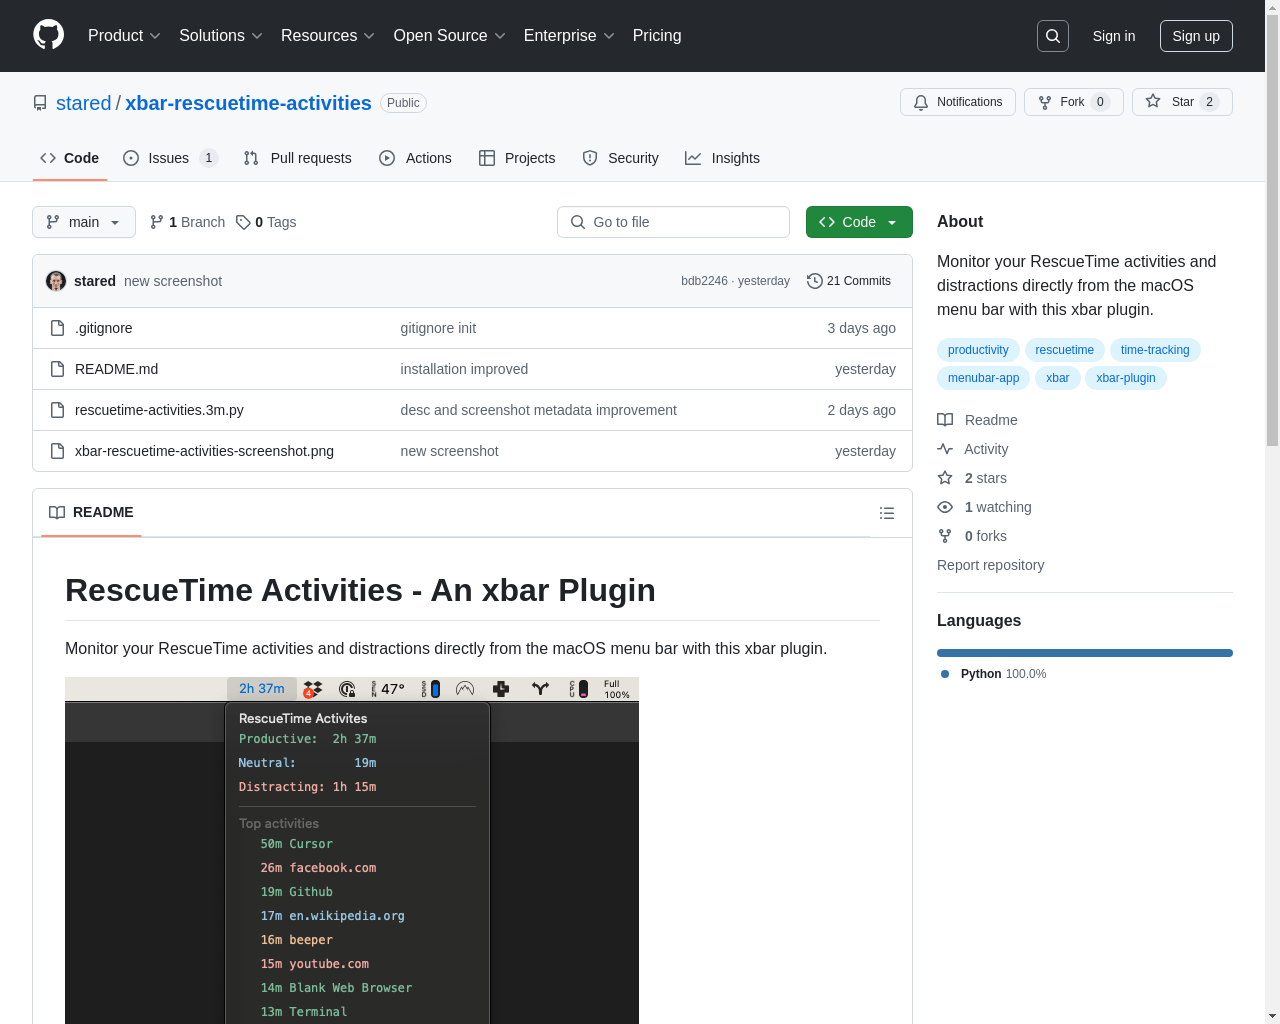Open the Issues tab
Image resolution: width=1280 pixels, height=1024 pixels.
(x=170, y=158)
